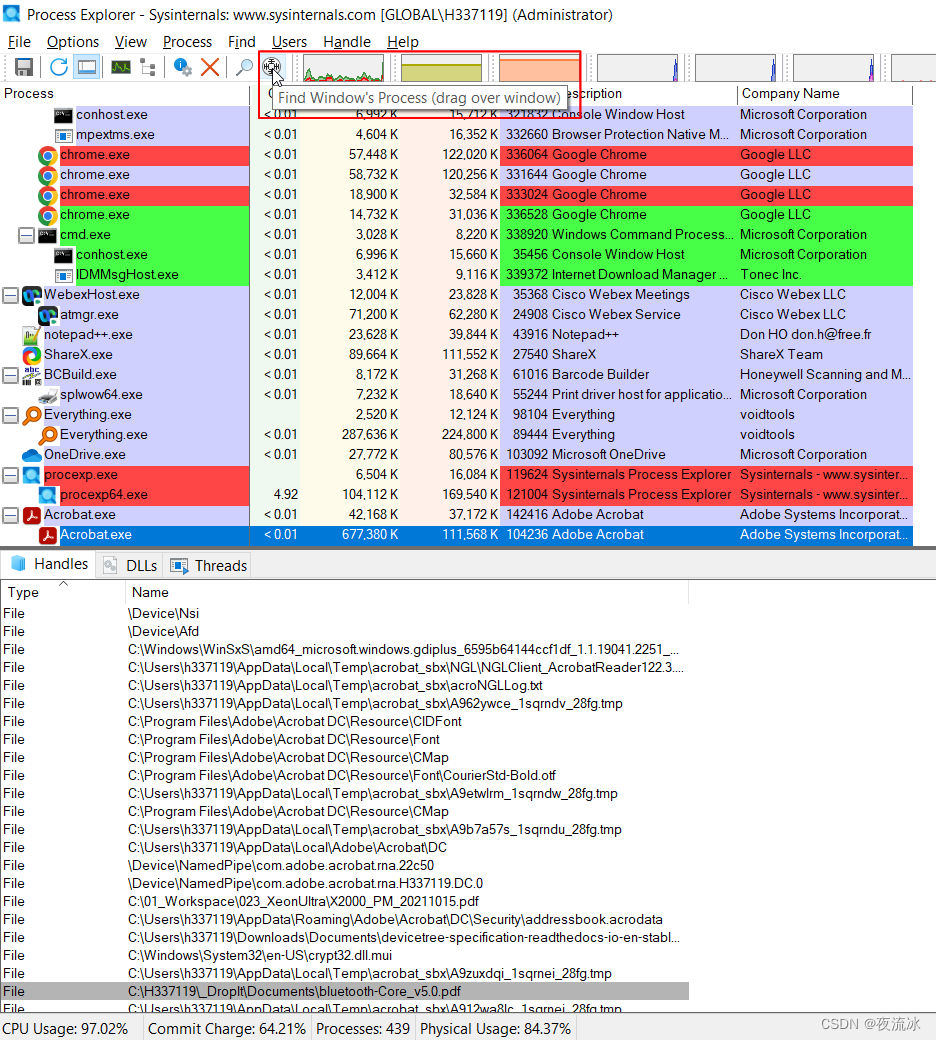Screen dimensions: 936x1040
Task: Click the selected Acrobat.exe row icon
Action: click(47, 535)
